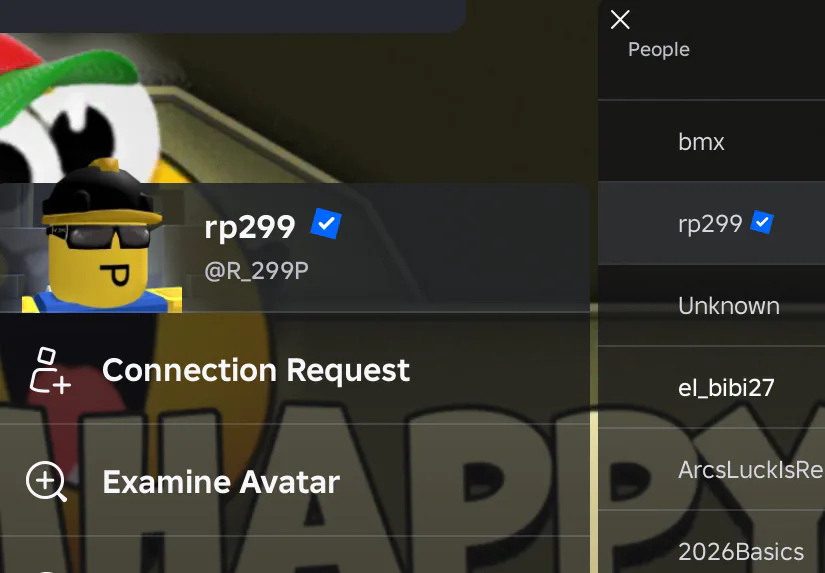Viewport: 825px width, 573px height.
Task: Click the magnifier-plus icon beside Examine Avatar
Action: click(x=46, y=481)
